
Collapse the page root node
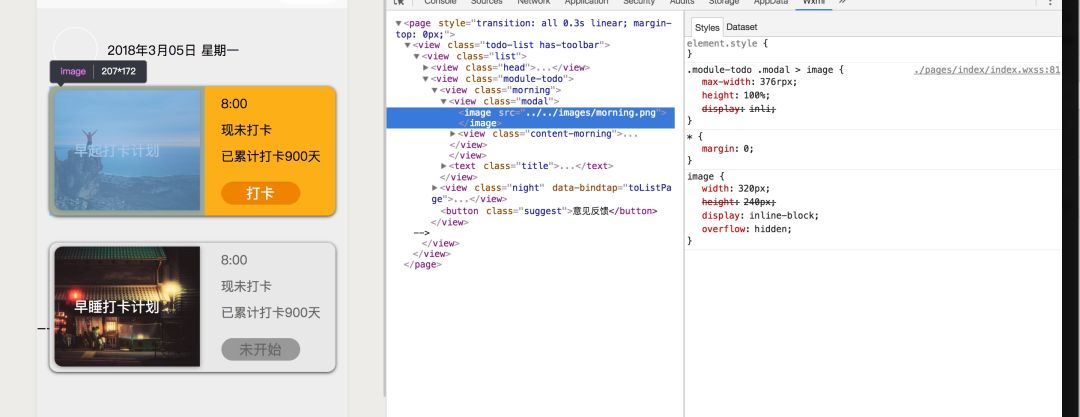pos(398,23)
